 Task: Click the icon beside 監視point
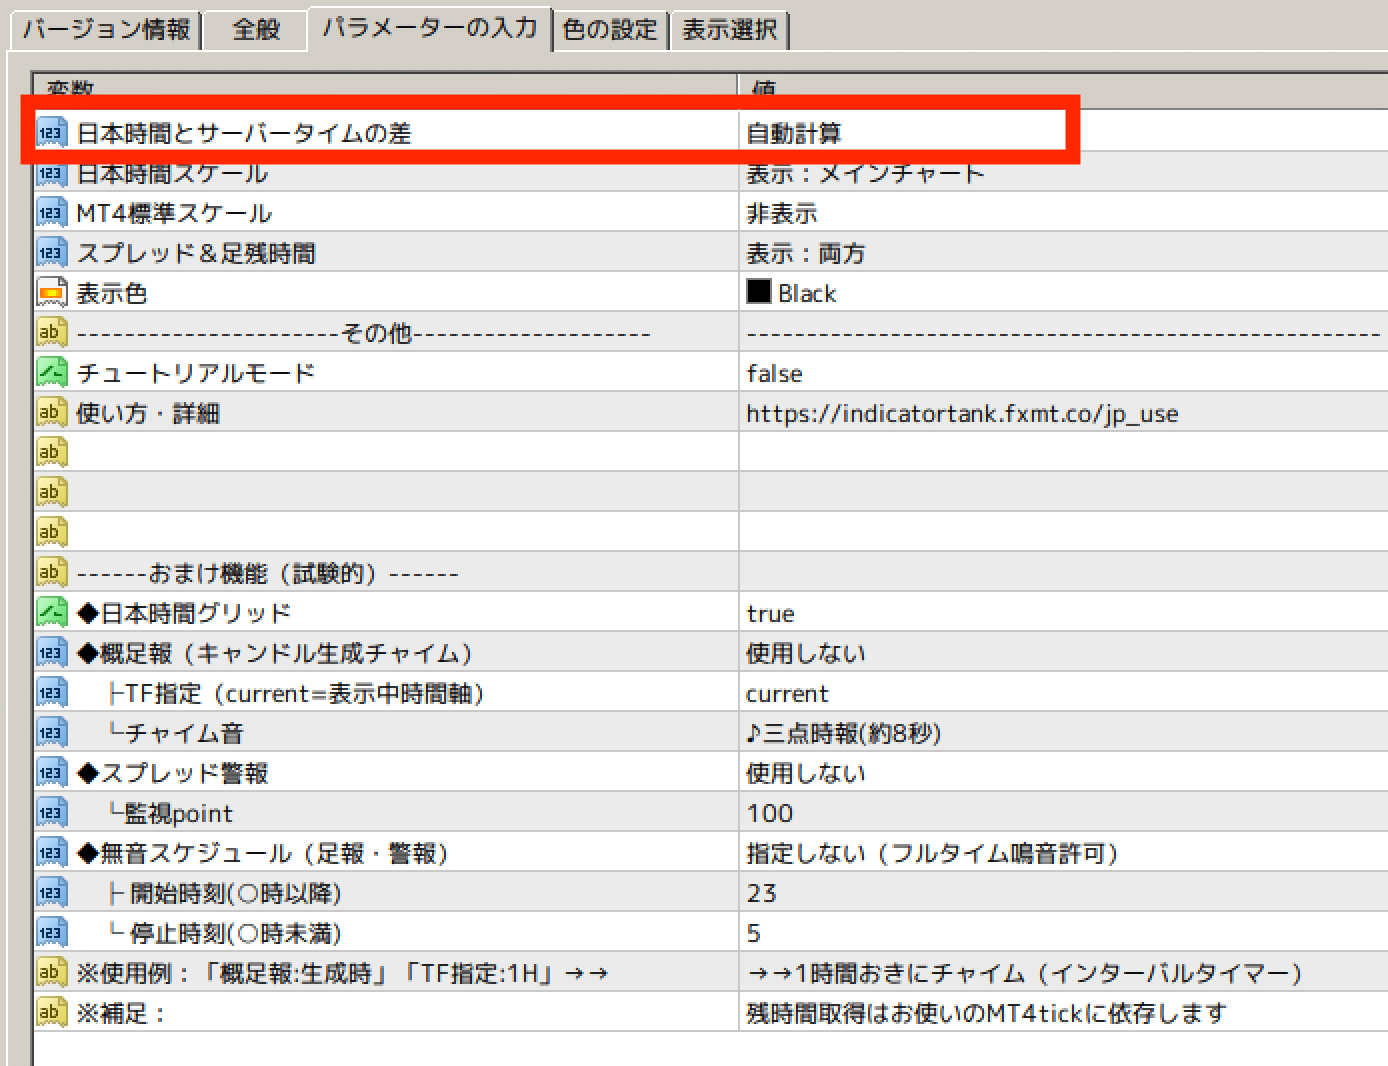[51, 813]
